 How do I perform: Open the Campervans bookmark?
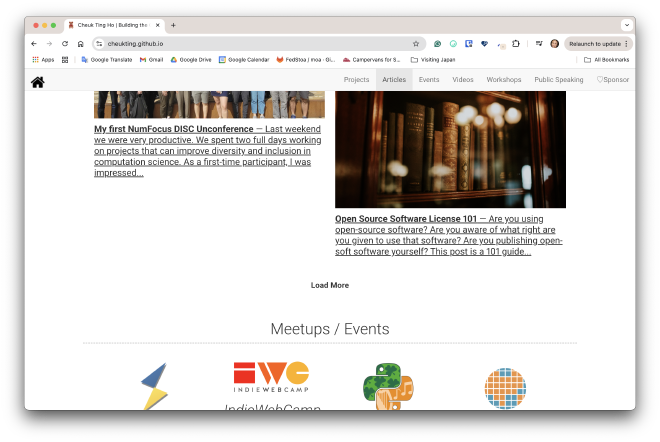coord(371,60)
